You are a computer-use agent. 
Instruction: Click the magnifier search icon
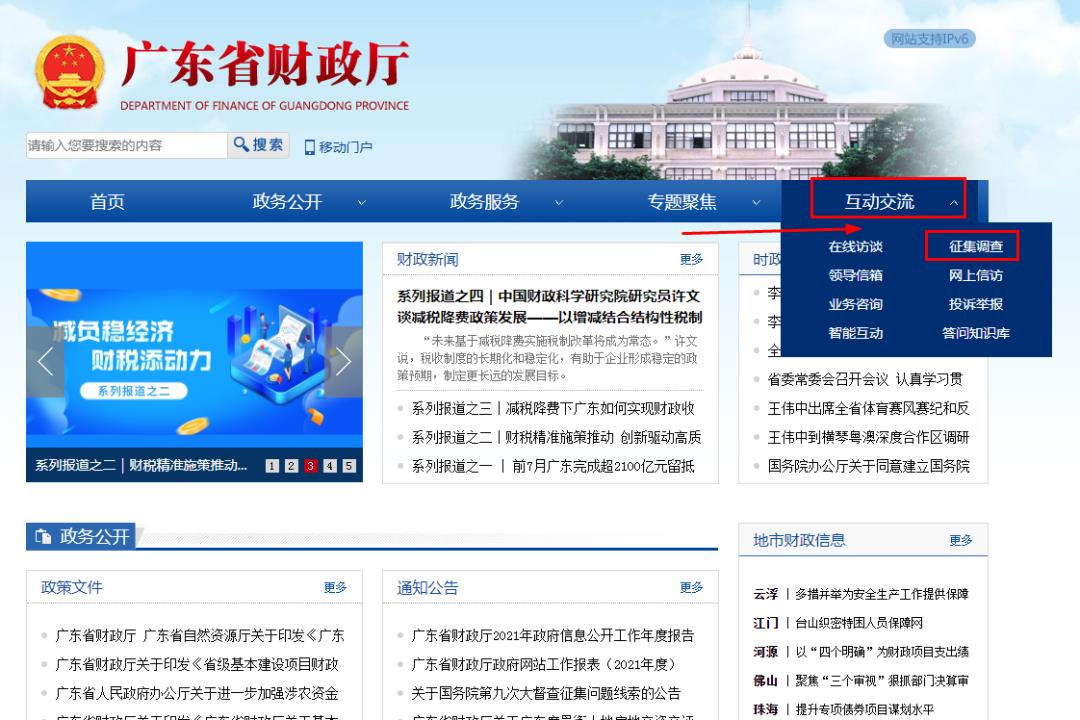pyautogui.click(x=241, y=144)
